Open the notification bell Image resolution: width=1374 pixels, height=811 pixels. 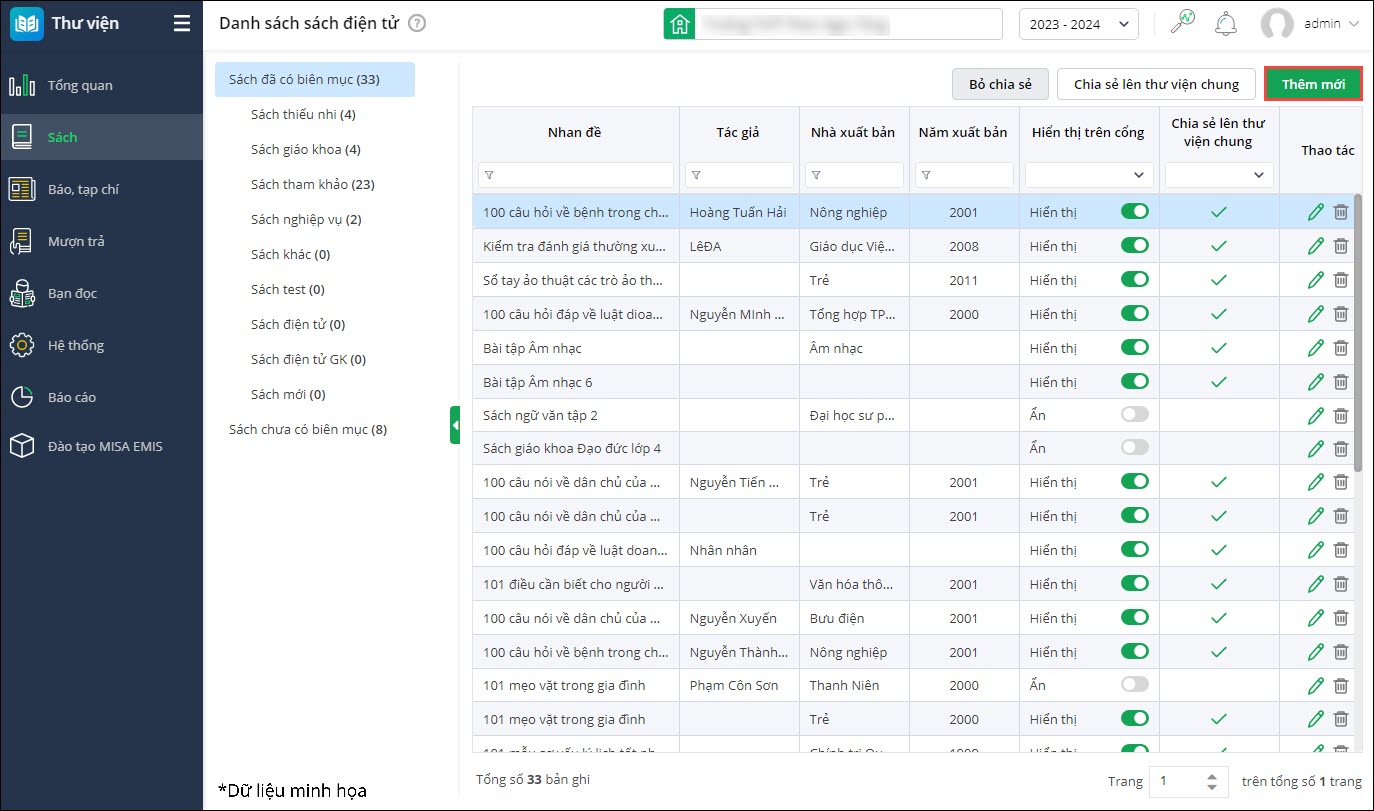point(1225,24)
